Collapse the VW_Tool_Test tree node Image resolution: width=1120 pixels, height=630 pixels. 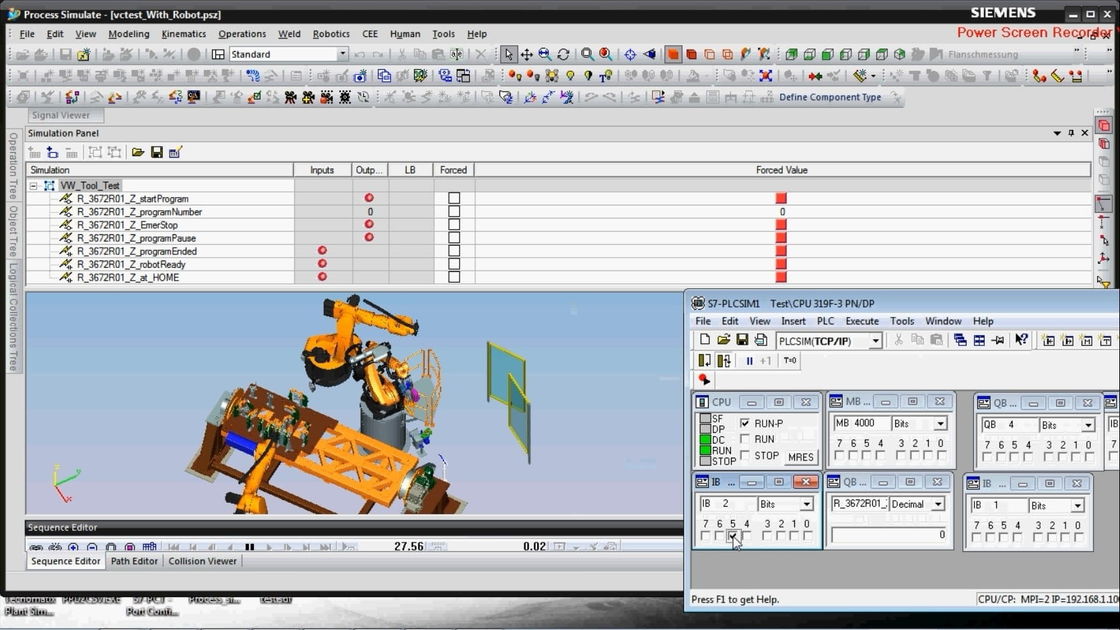click(33, 186)
